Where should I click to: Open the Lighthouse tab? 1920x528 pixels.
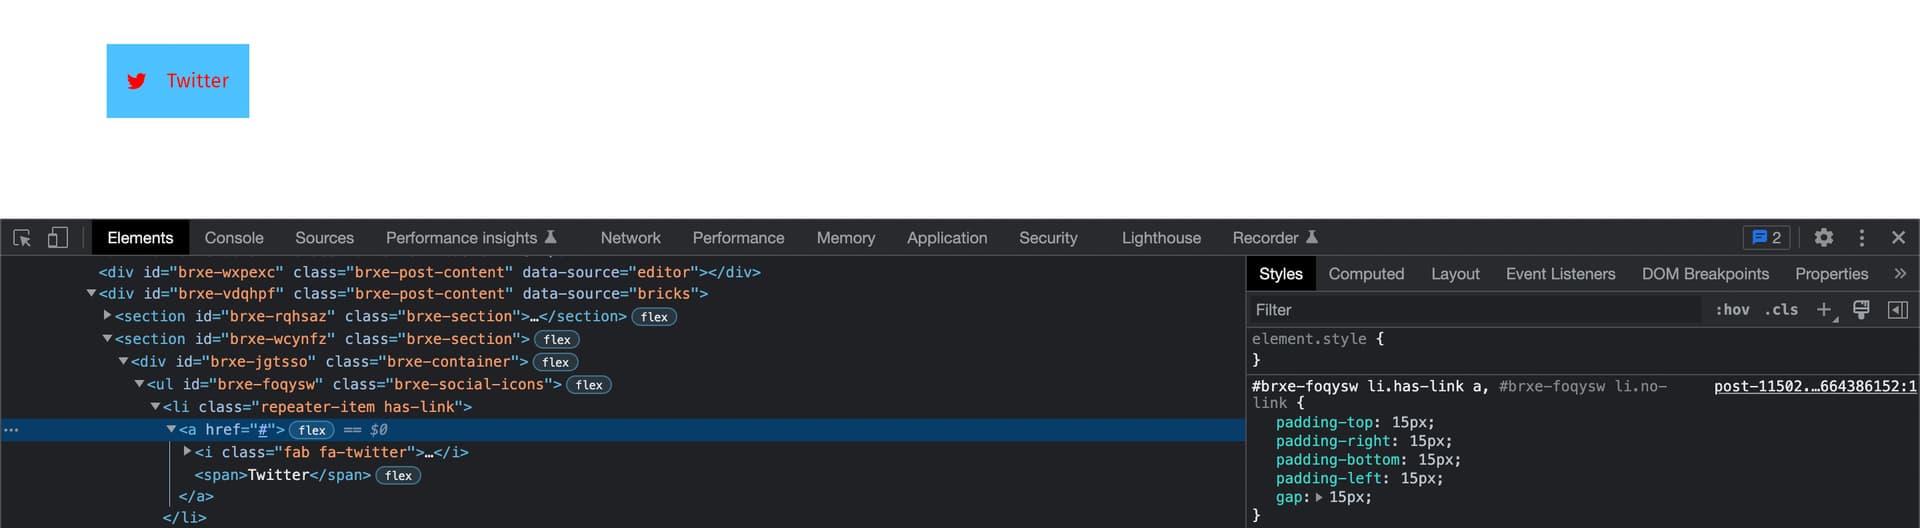[x=1161, y=238]
